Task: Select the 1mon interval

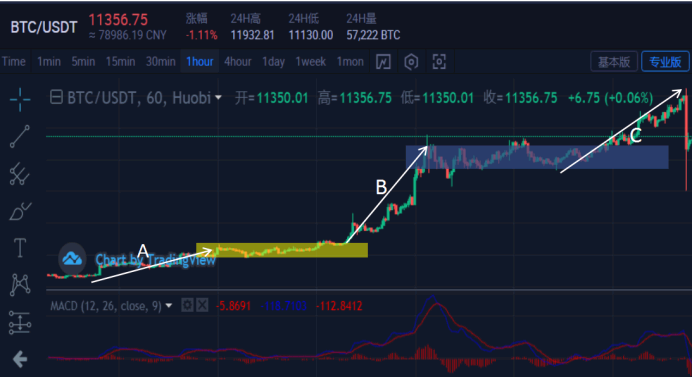Action: pyautogui.click(x=350, y=61)
